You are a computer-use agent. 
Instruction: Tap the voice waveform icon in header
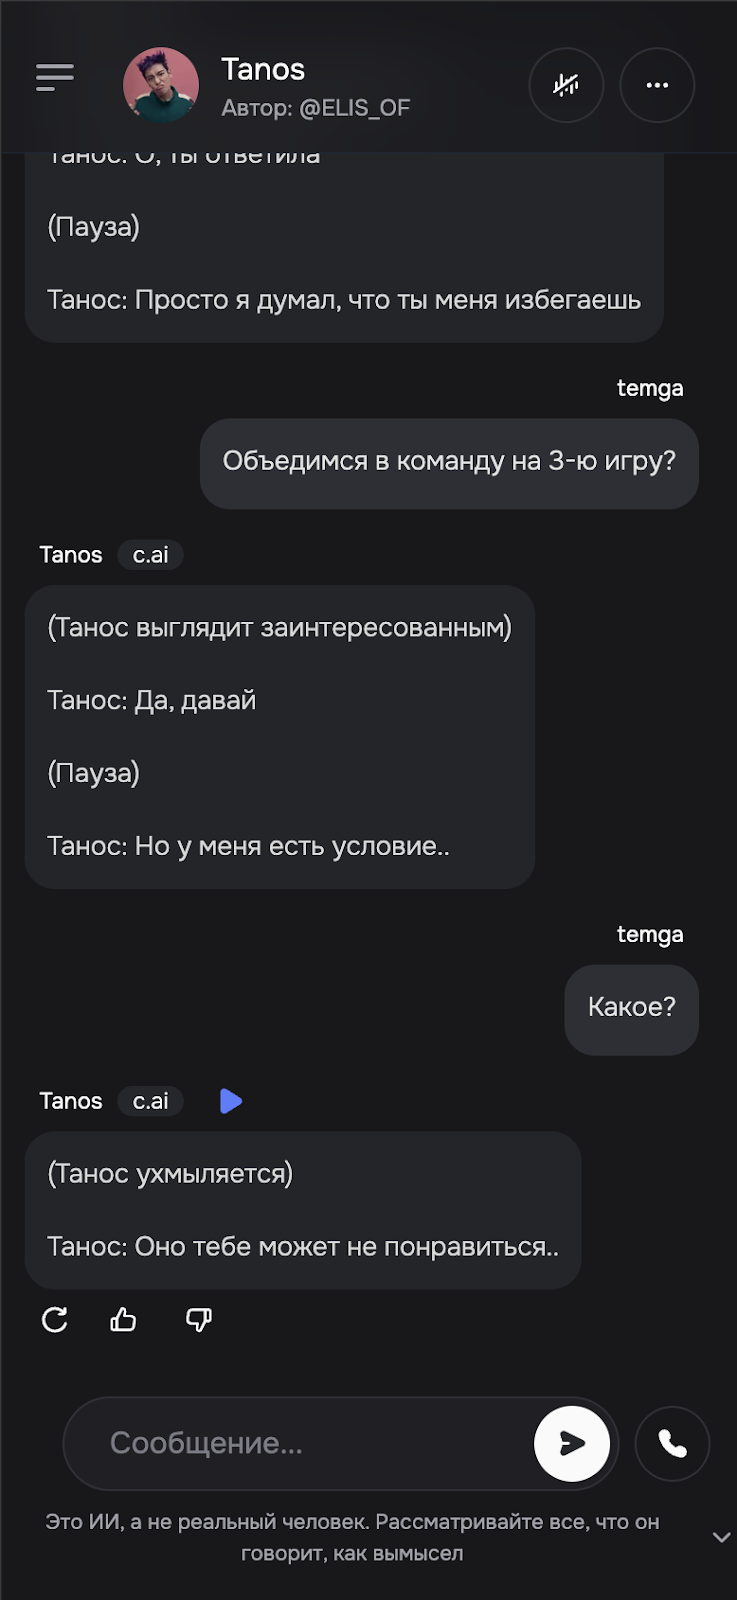click(566, 86)
